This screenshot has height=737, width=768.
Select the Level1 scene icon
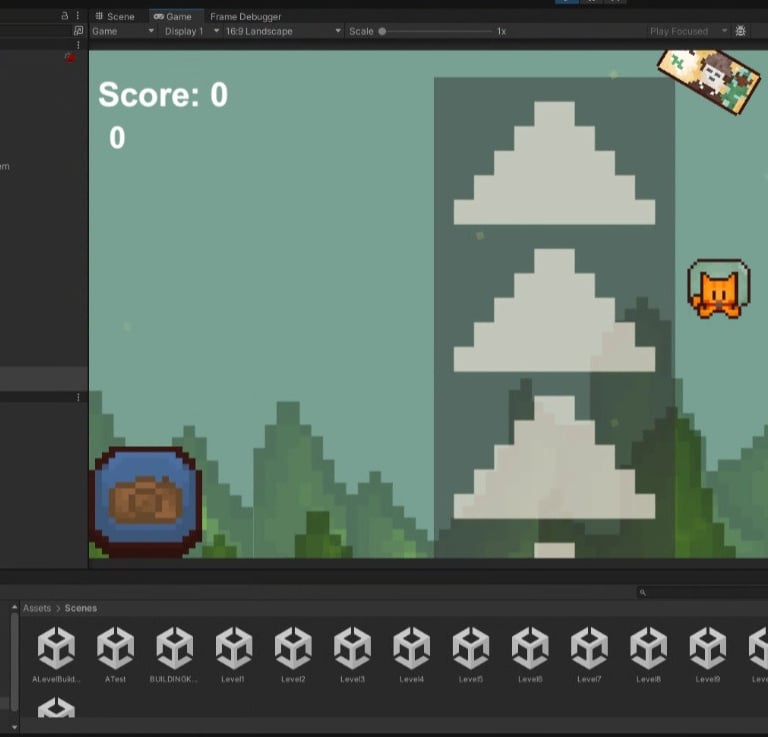(234, 647)
